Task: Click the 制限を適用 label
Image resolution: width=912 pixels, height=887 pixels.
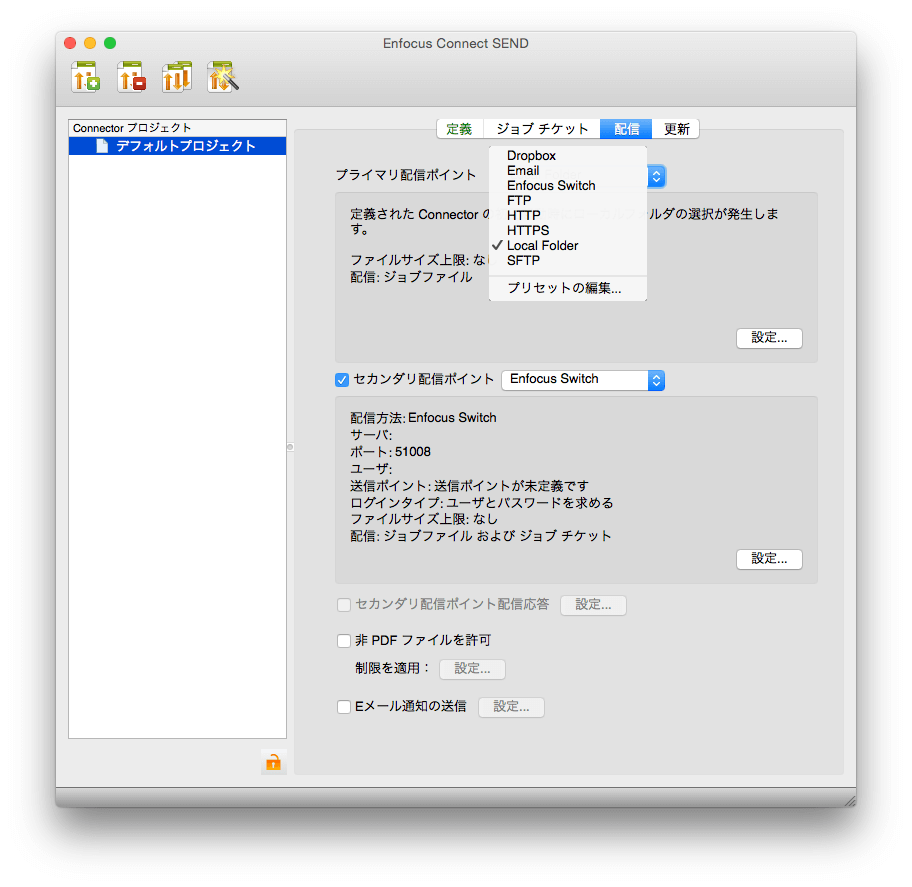Action: pos(391,668)
